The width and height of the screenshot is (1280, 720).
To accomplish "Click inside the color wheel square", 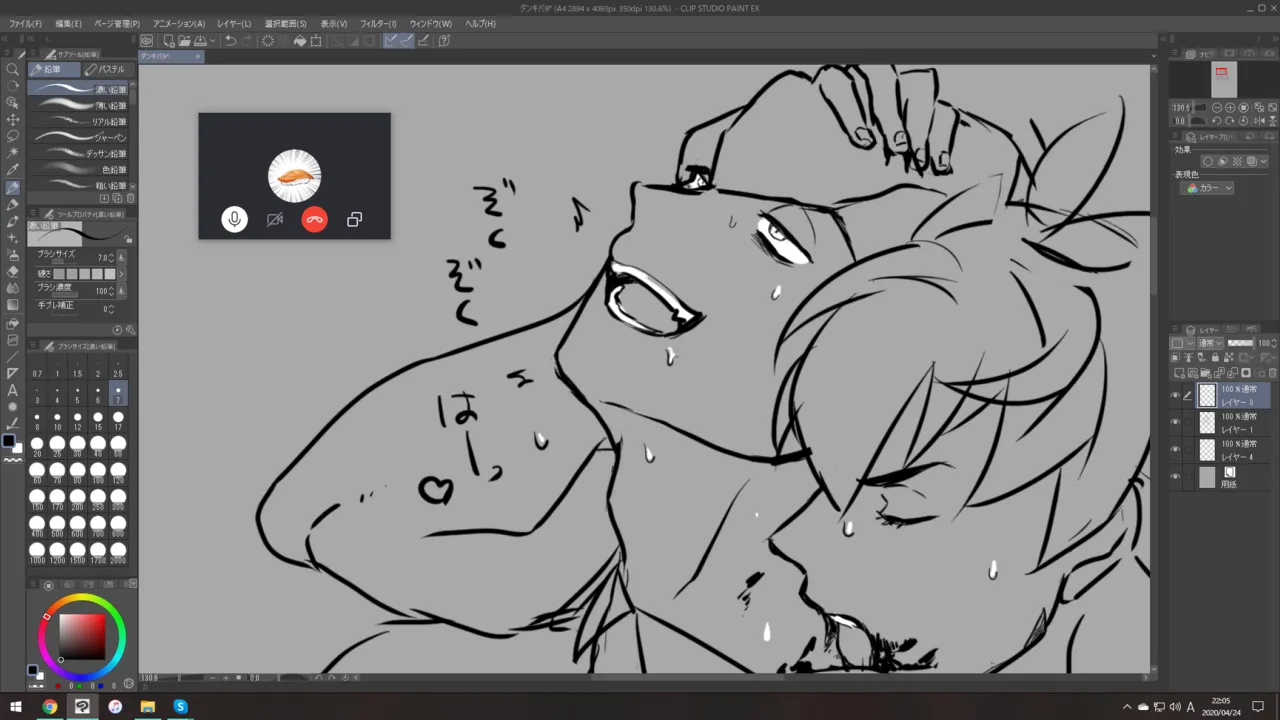I will pyautogui.click(x=81, y=634).
